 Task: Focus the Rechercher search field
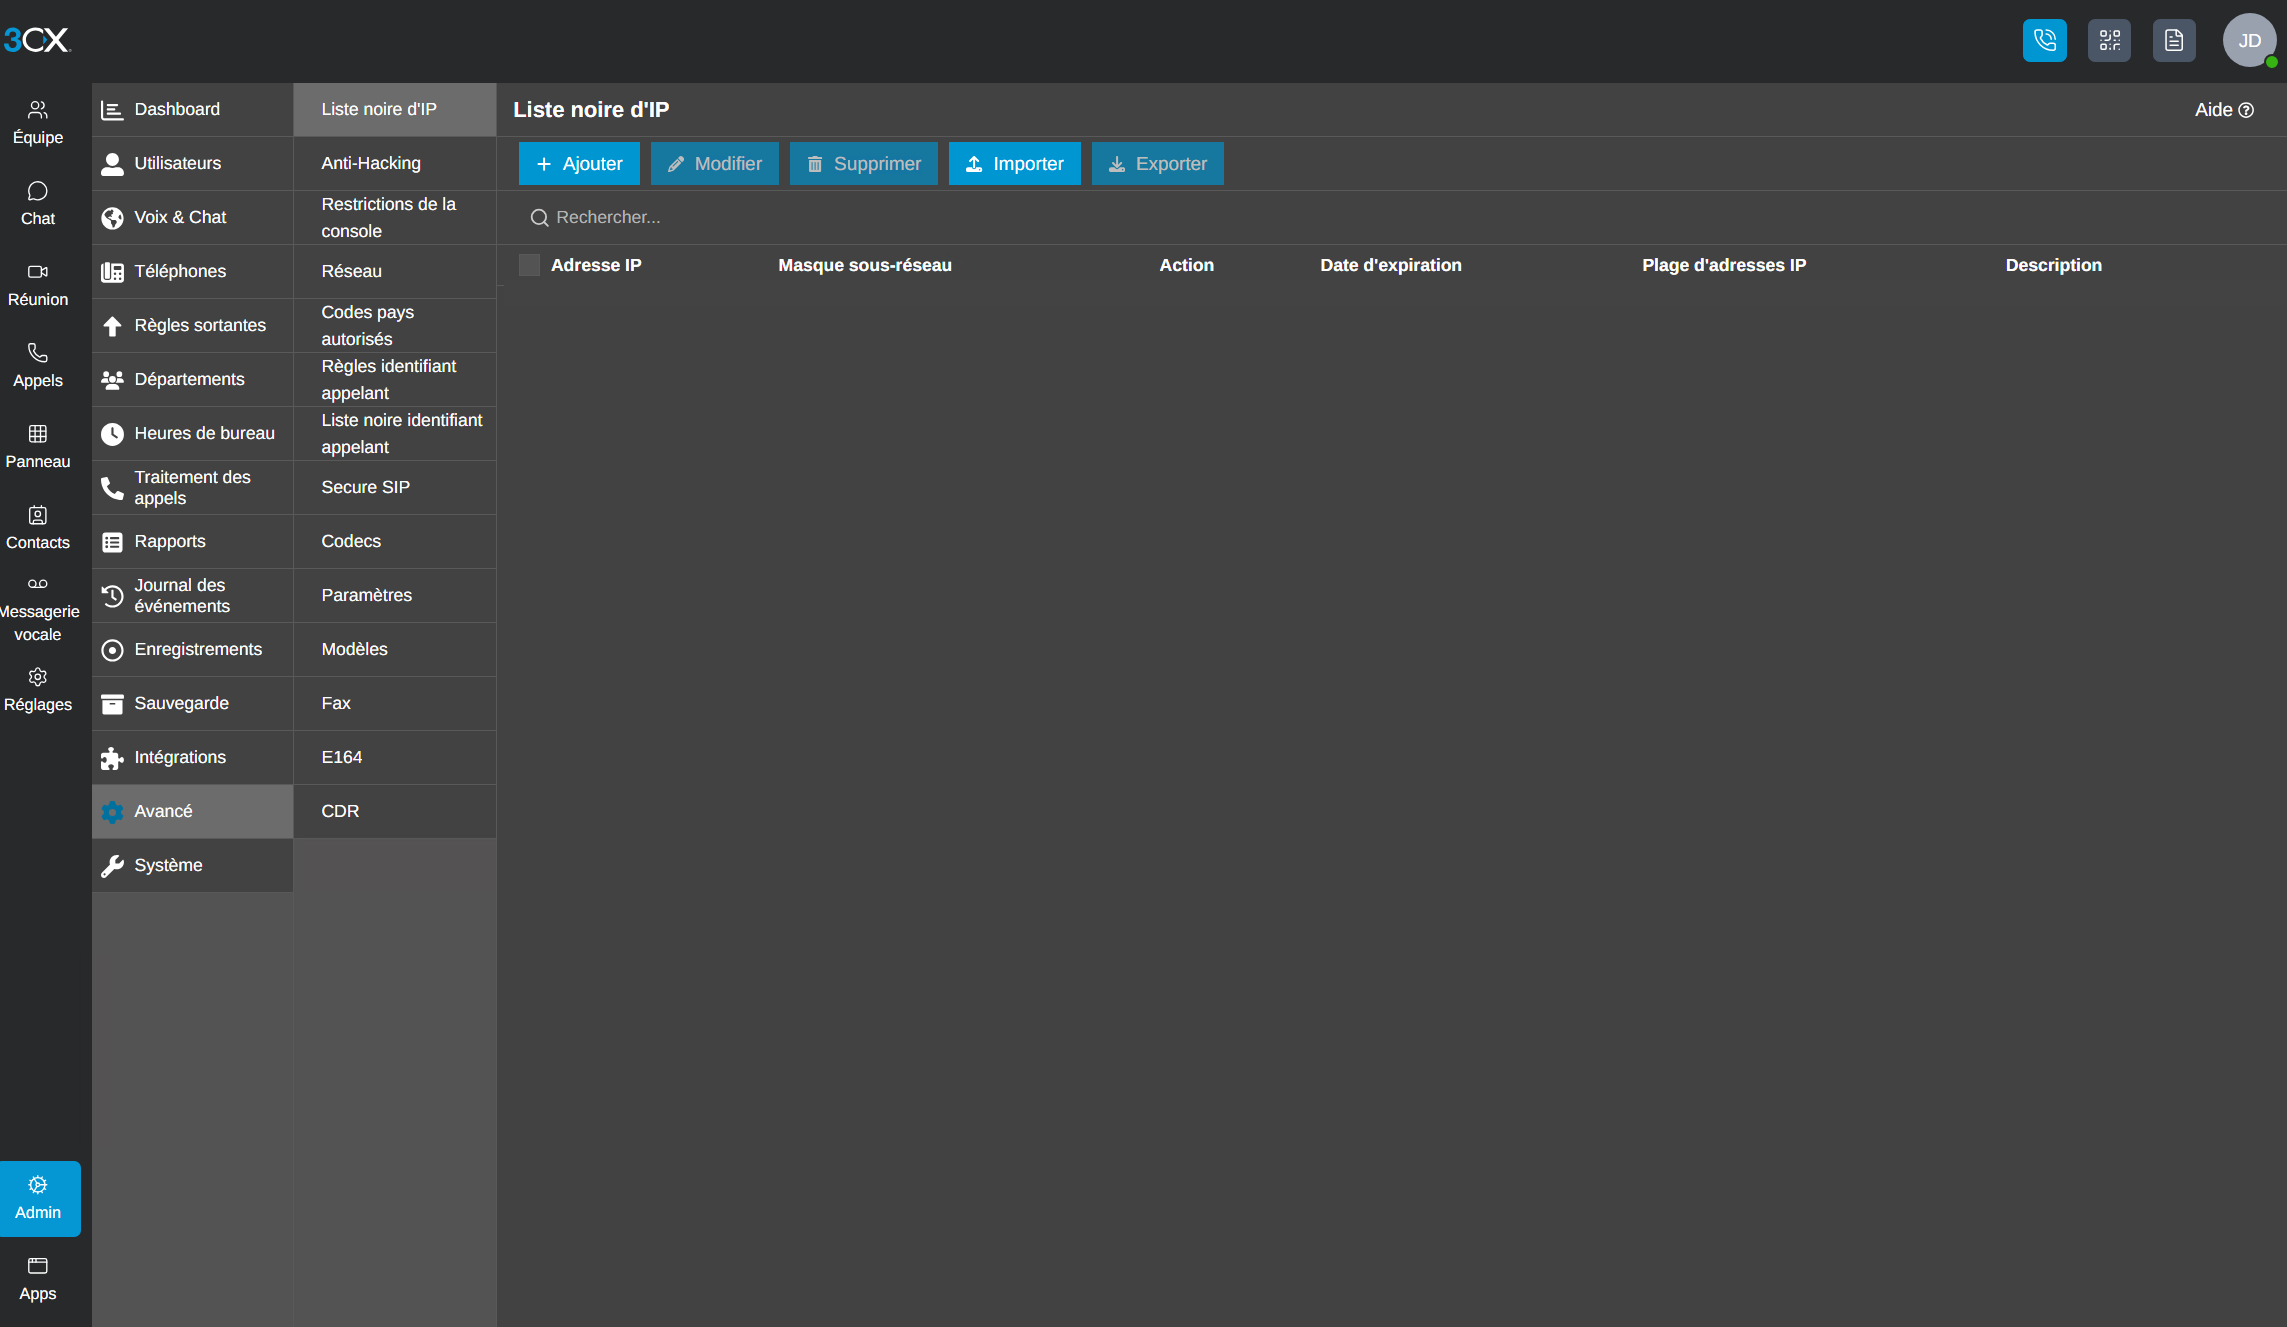pos(1390,218)
